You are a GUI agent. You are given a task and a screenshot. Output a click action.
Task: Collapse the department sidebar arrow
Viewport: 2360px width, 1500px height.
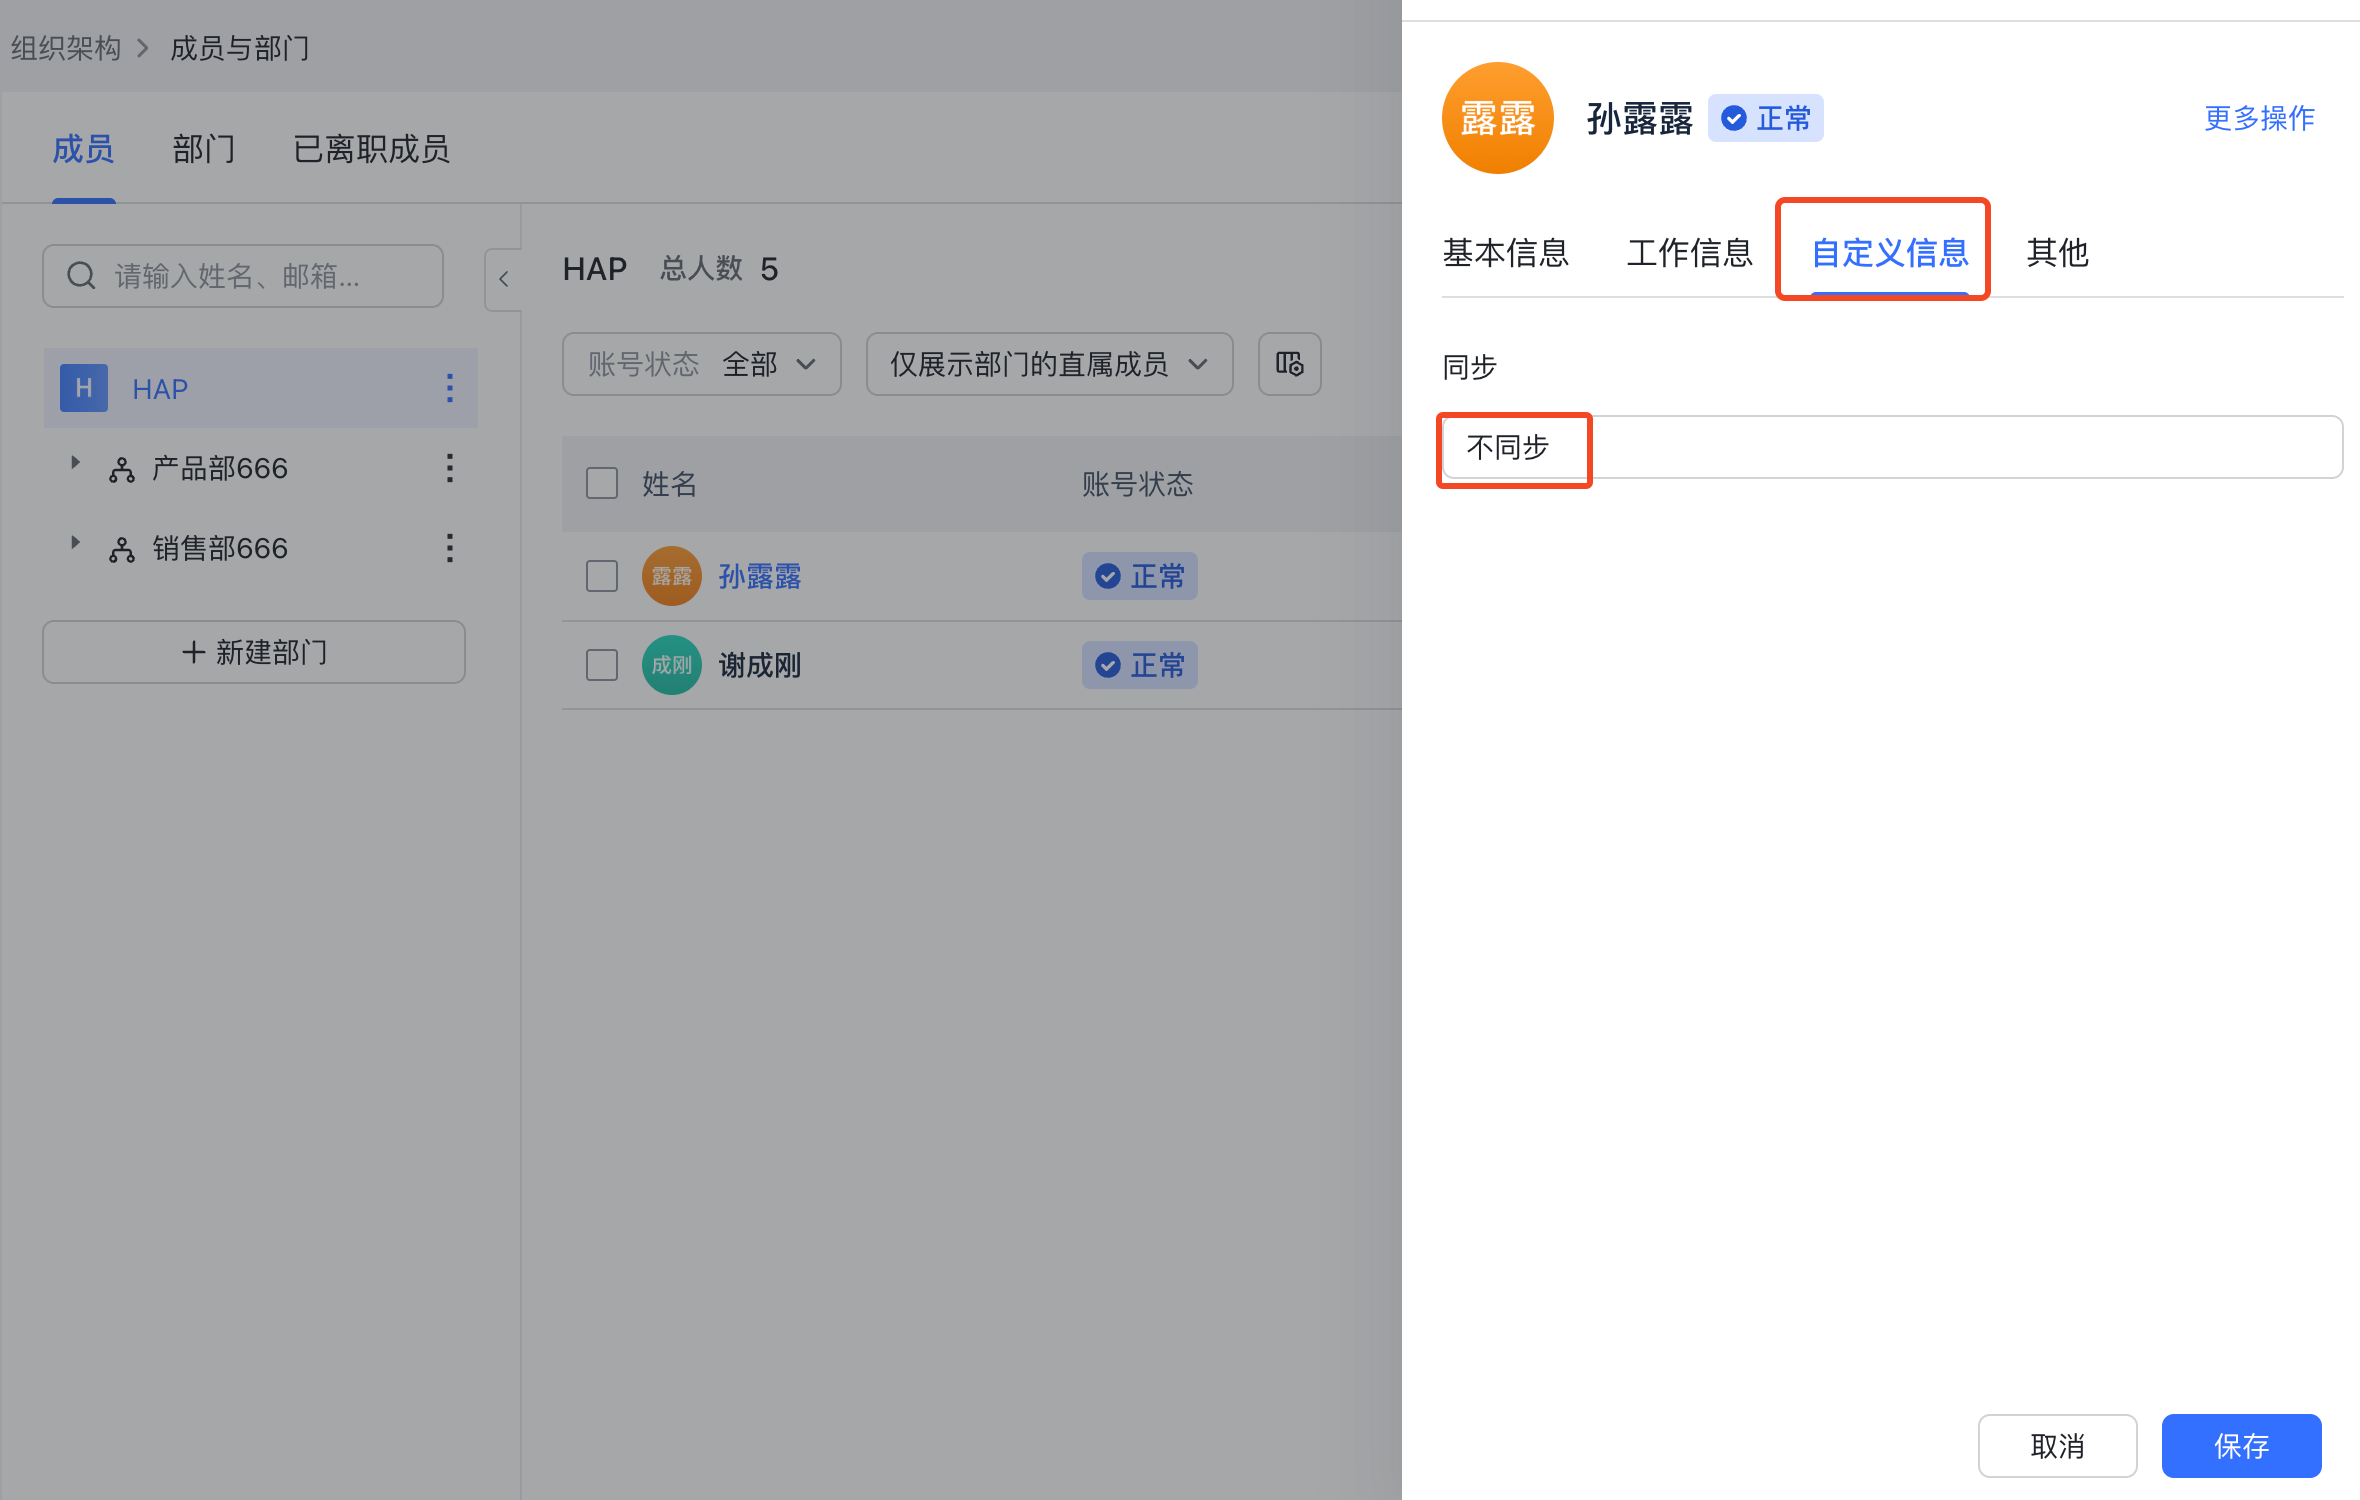pos(504,279)
